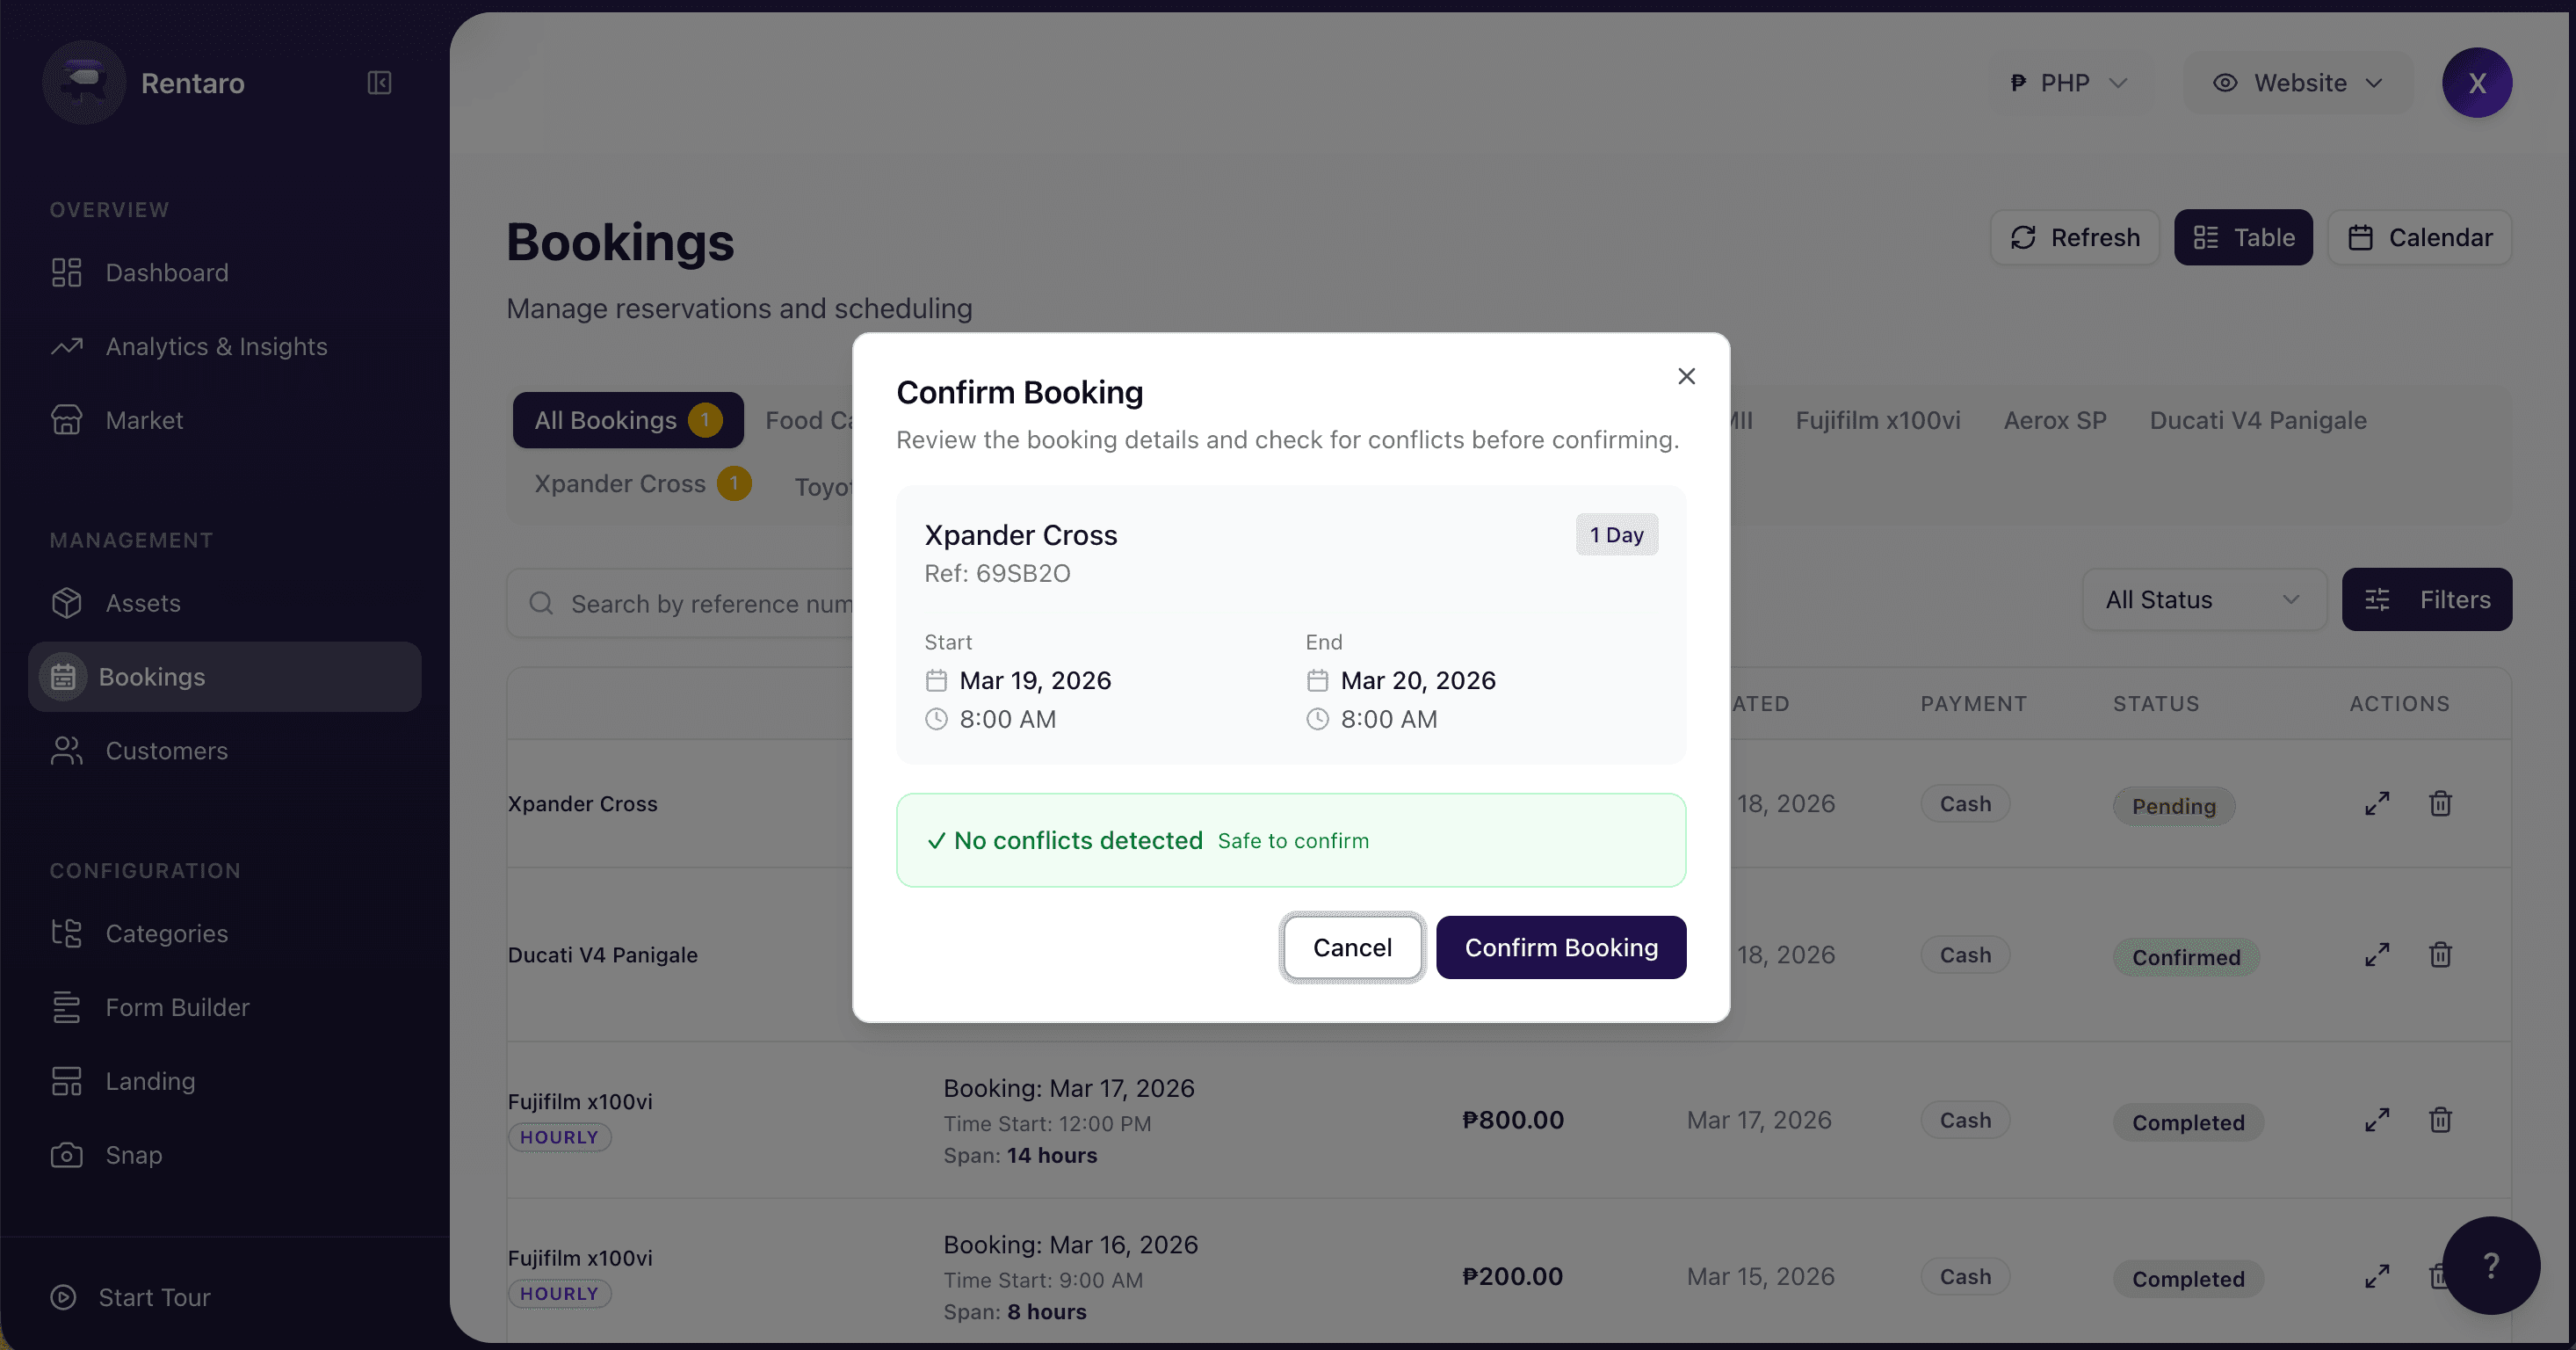Refresh the bookings list
2576x1350 pixels.
pyautogui.click(x=2074, y=237)
